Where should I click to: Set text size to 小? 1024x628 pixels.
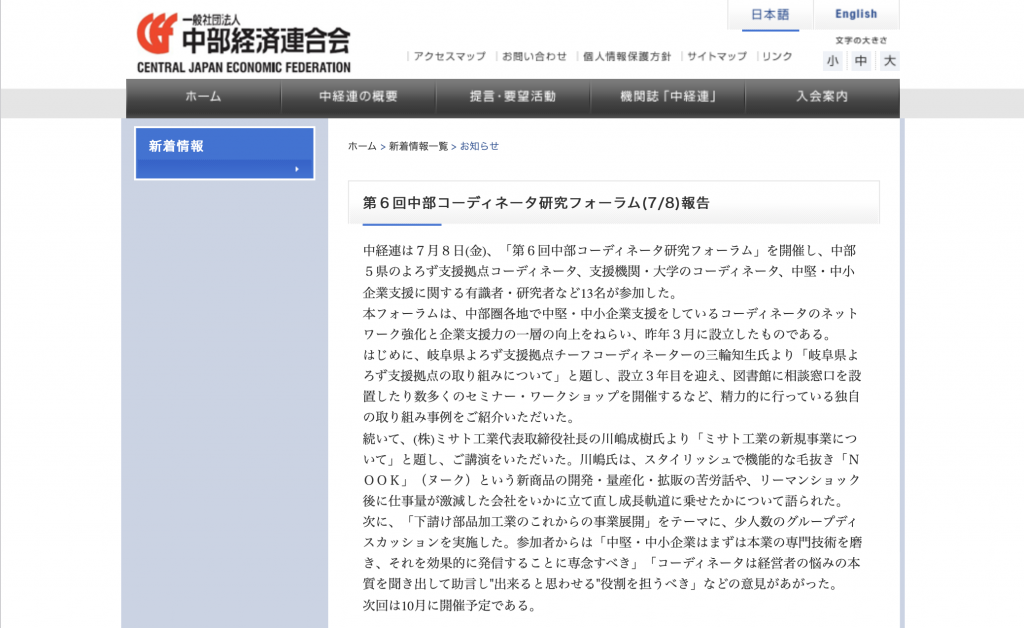pos(833,61)
